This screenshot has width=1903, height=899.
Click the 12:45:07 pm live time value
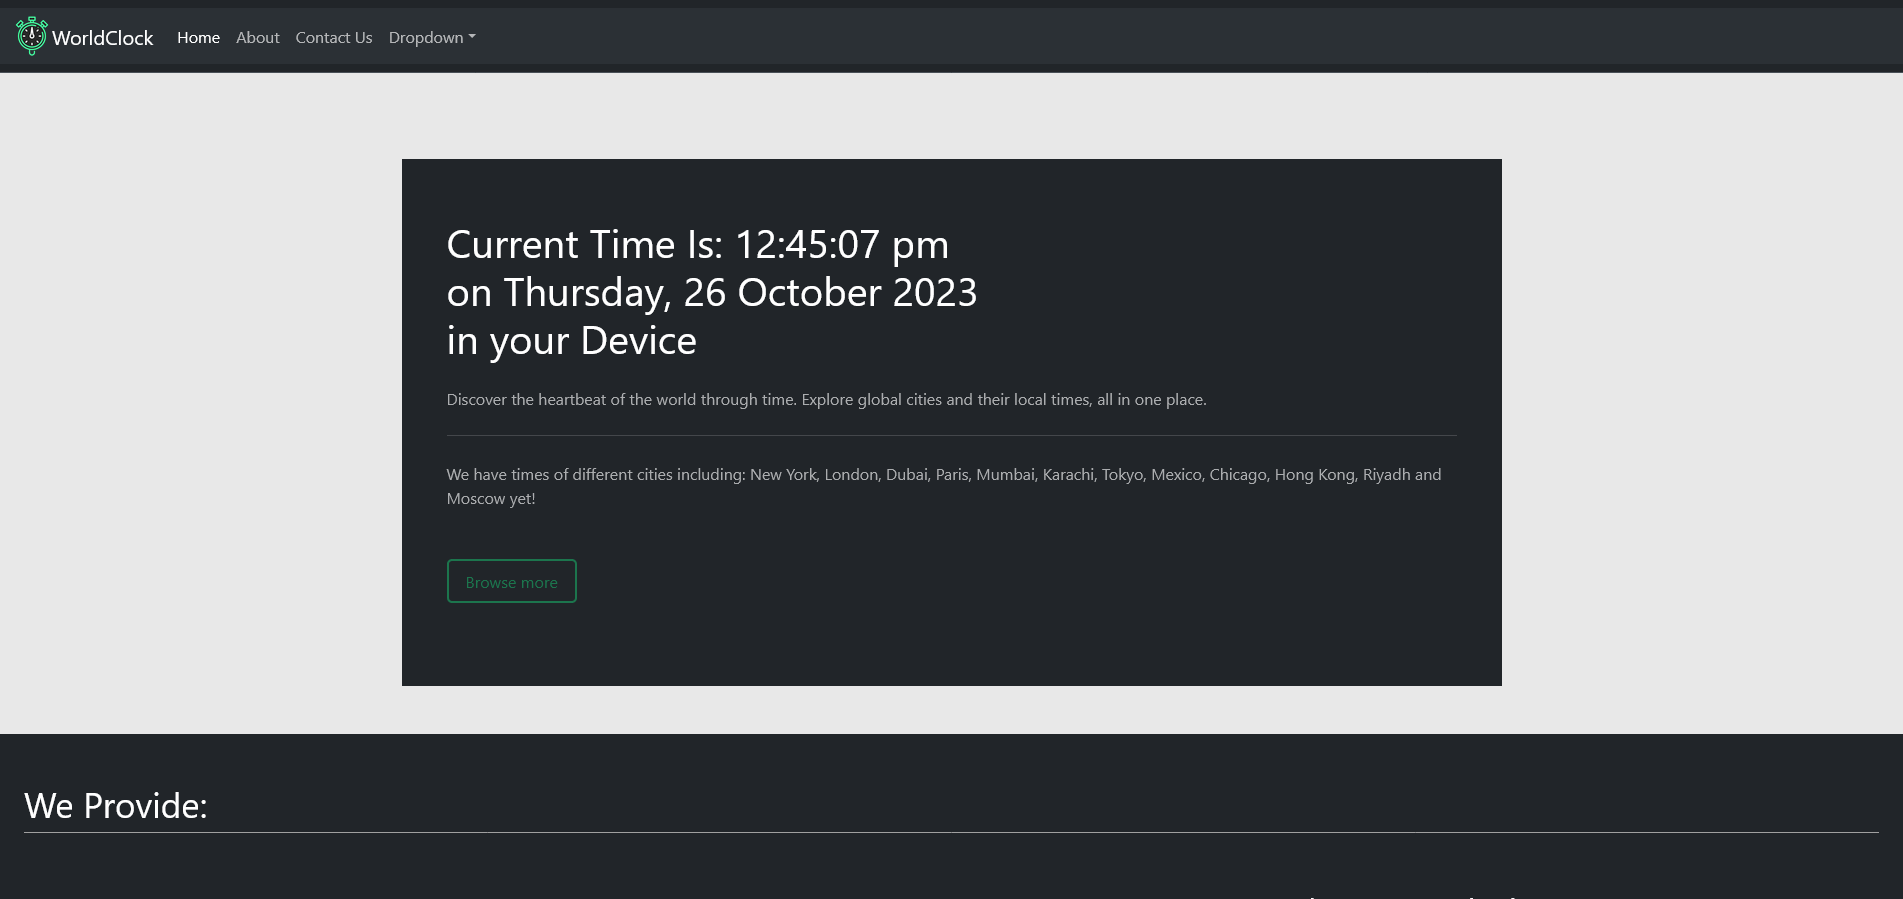click(x=842, y=245)
